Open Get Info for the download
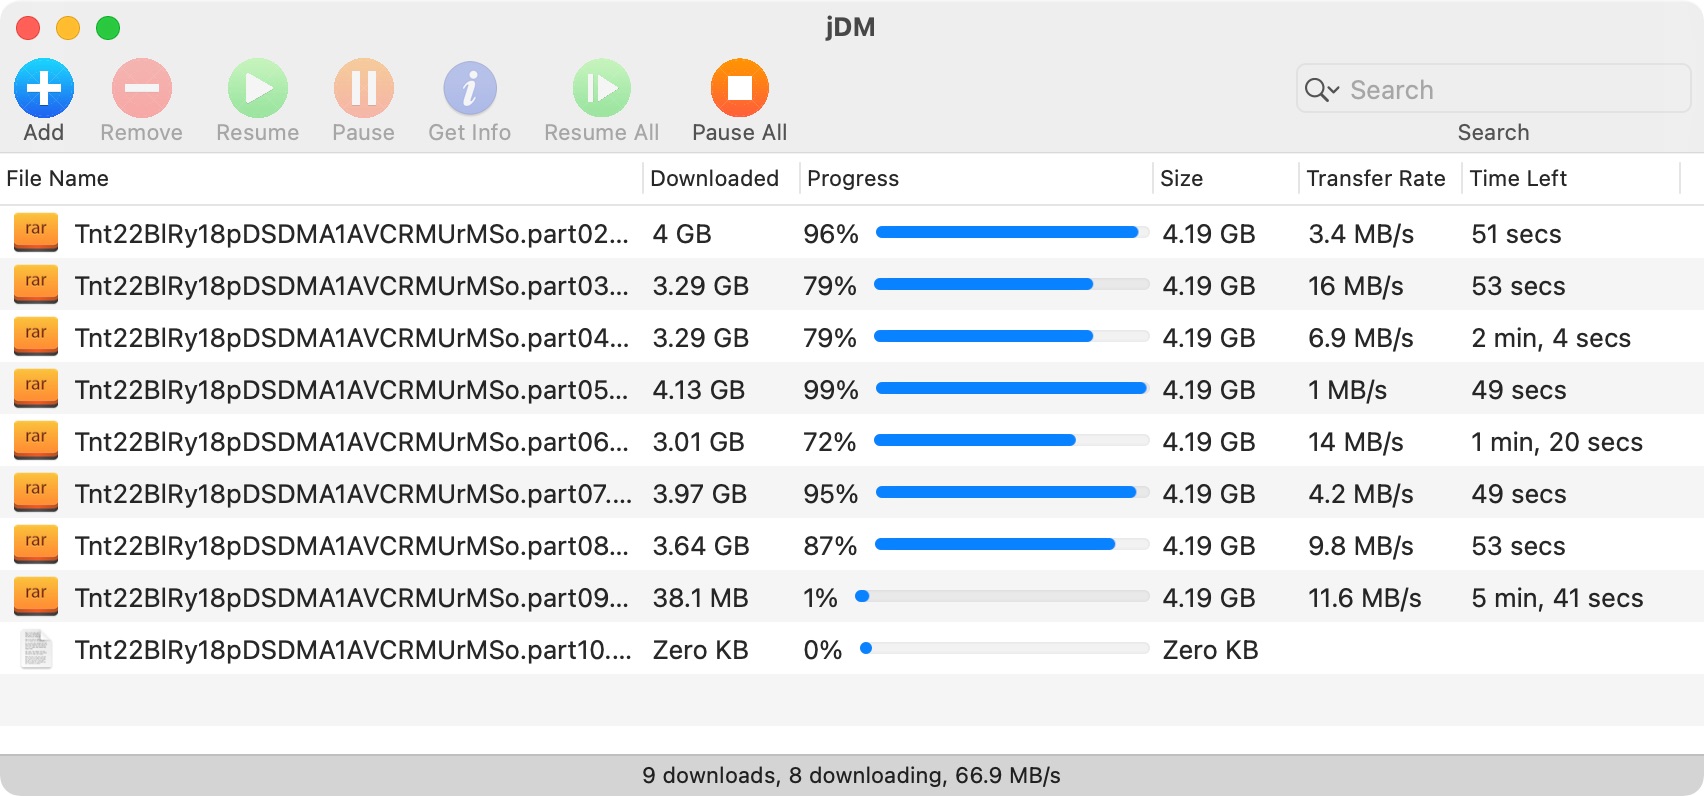This screenshot has height=796, width=1704. [469, 89]
